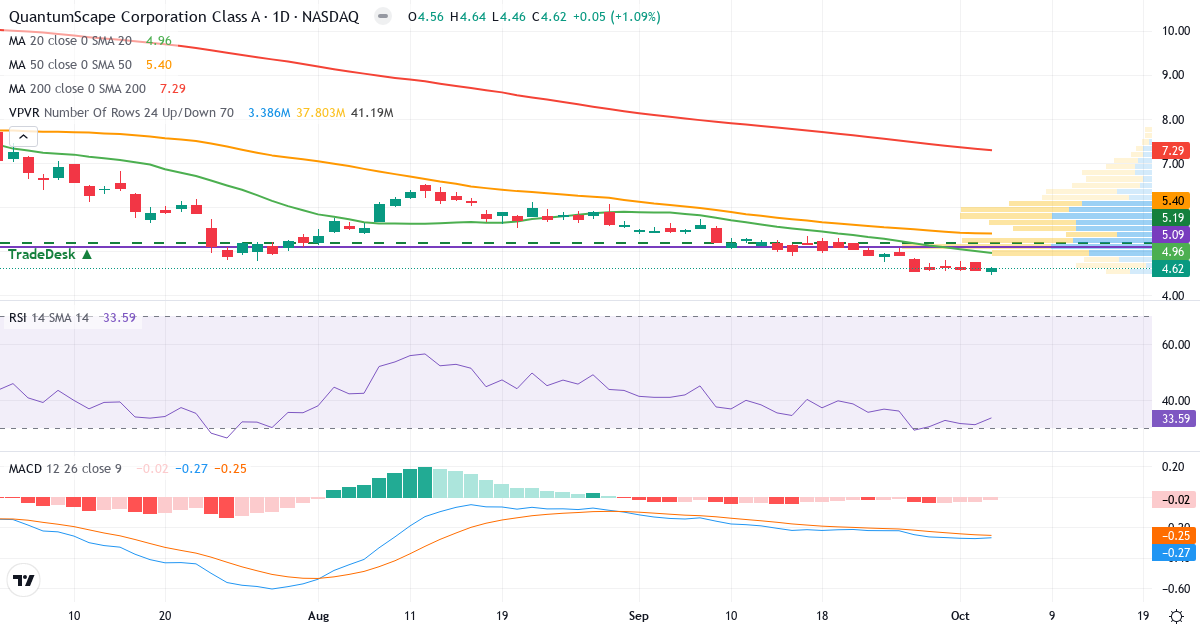The width and height of the screenshot is (1200, 630).
Task: Click the TradeDesk label on chart
Action: point(51,255)
